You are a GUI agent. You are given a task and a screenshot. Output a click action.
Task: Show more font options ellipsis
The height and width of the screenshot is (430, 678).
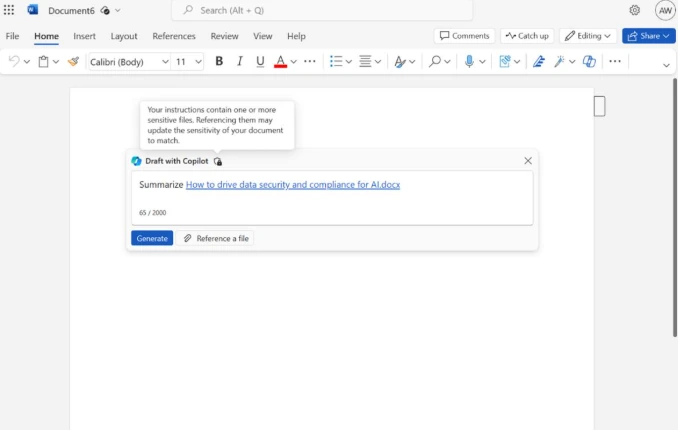[310, 61]
